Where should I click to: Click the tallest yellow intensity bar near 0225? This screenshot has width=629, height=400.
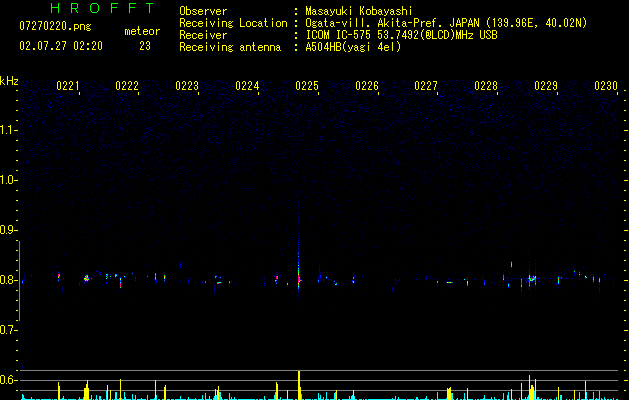pyautogui.click(x=299, y=385)
